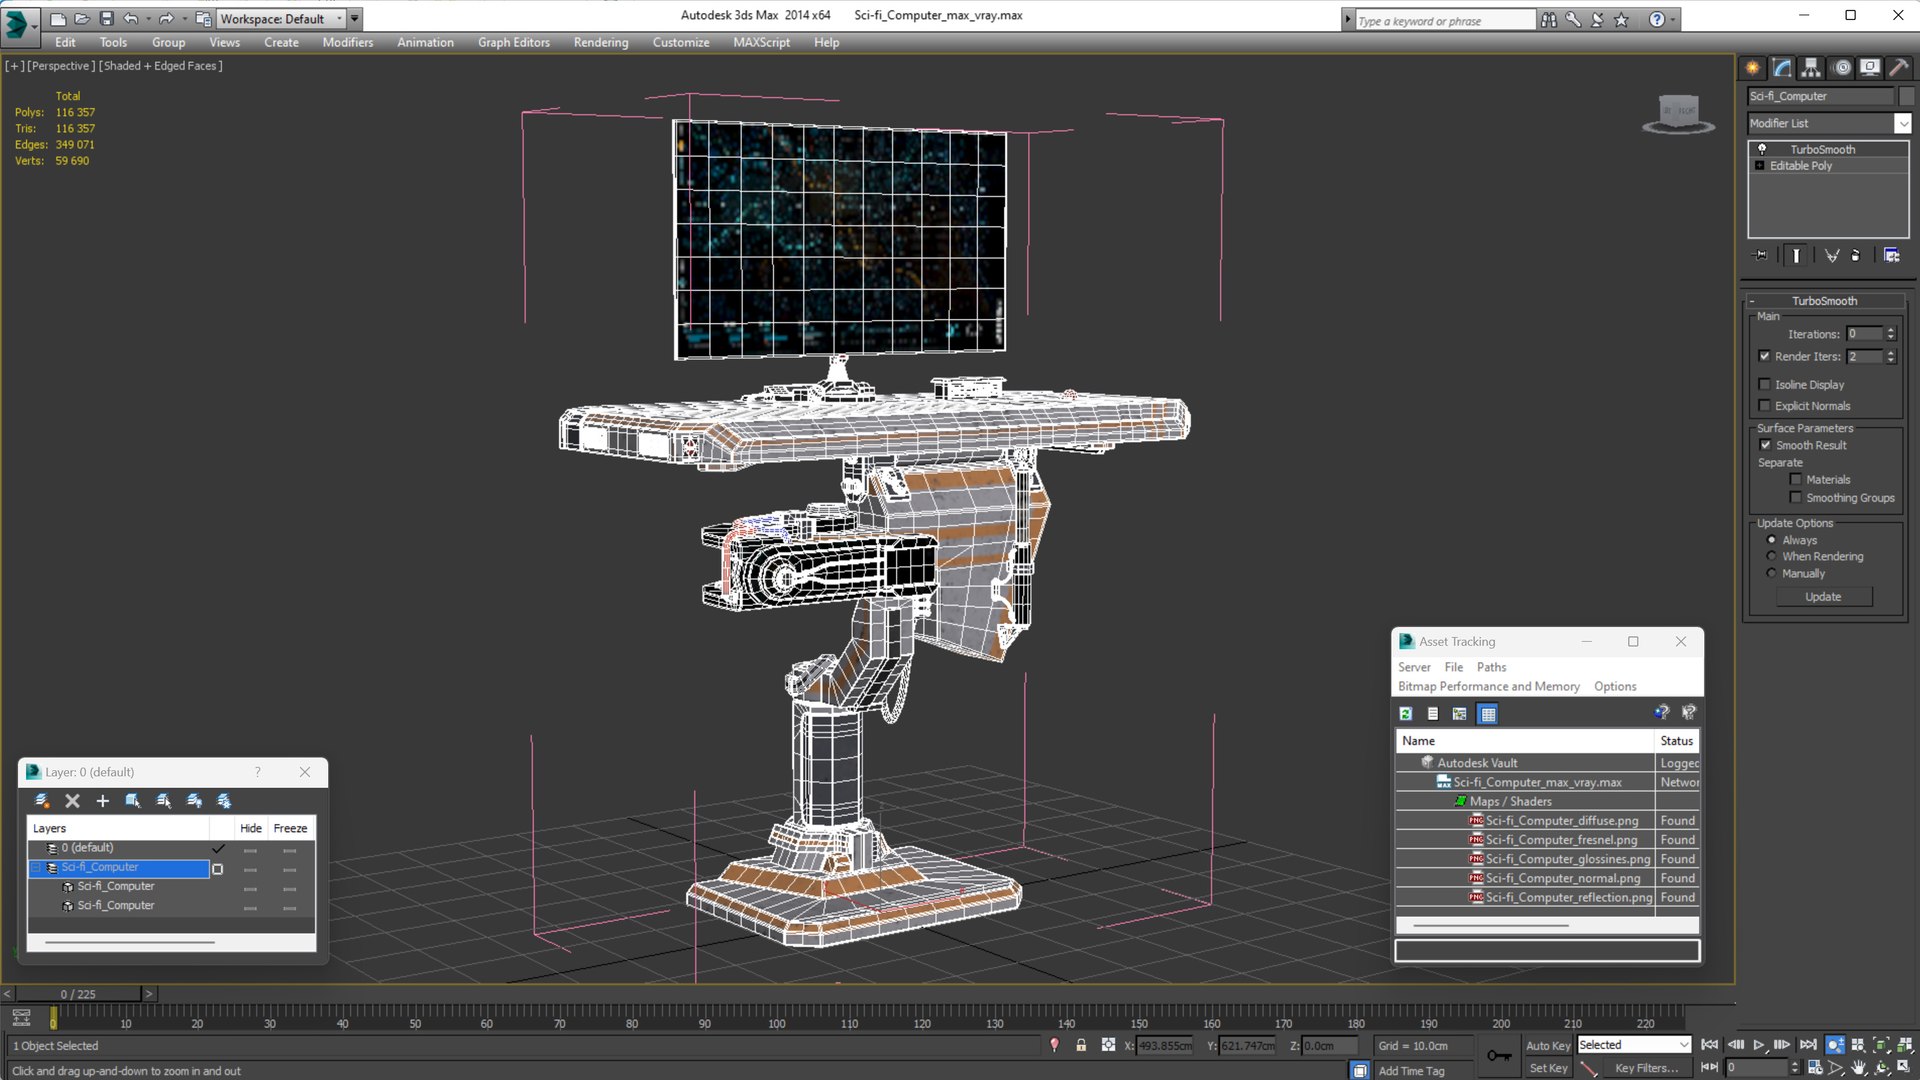Open the Modifier List dropdown

[x=1829, y=123]
